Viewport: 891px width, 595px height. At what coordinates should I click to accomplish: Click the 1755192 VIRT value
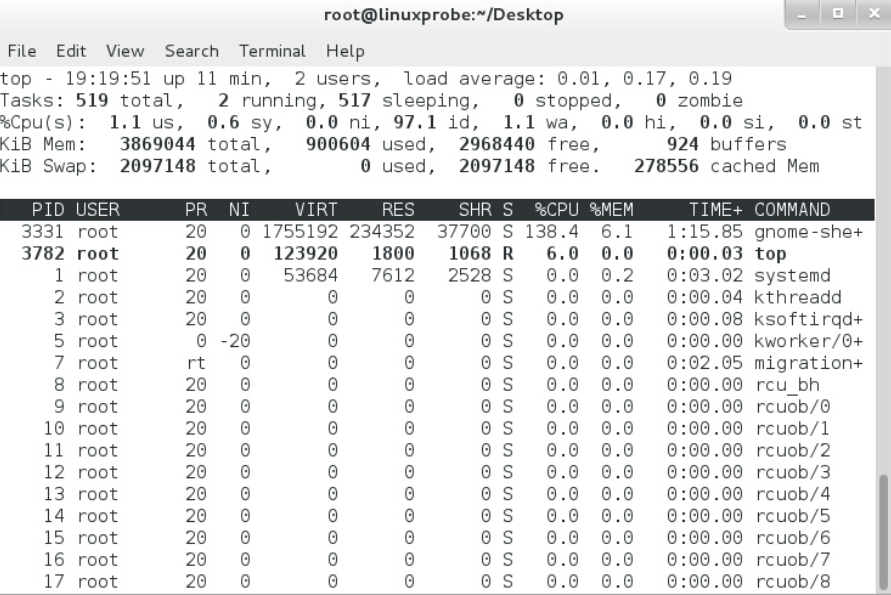[300, 232]
